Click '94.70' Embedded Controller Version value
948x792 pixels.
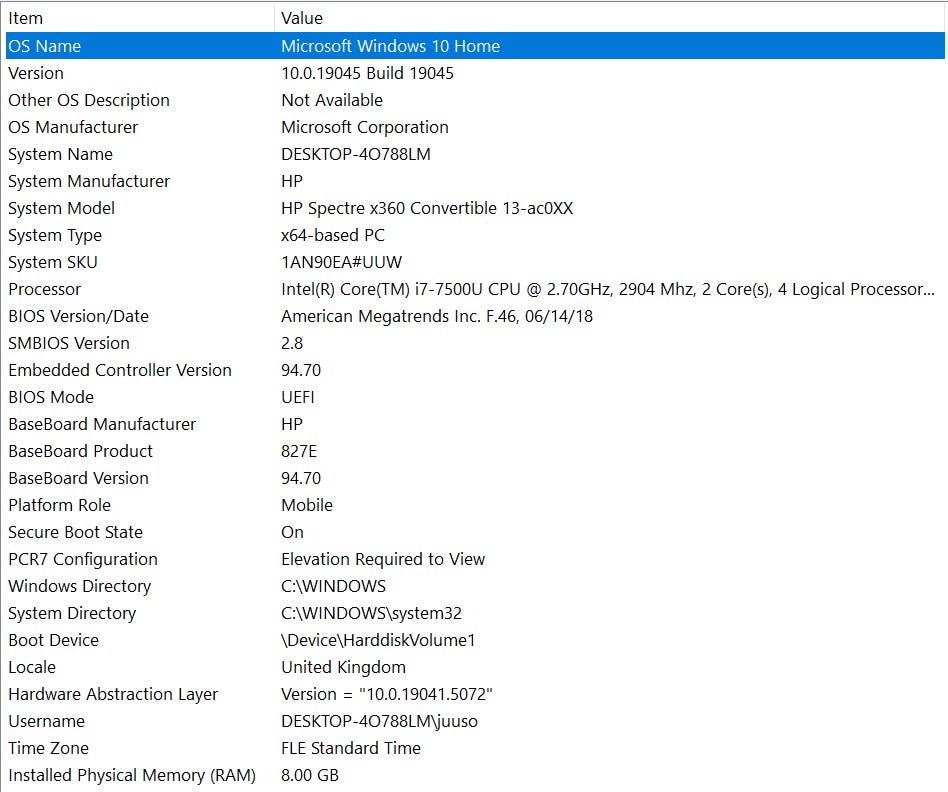click(301, 370)
